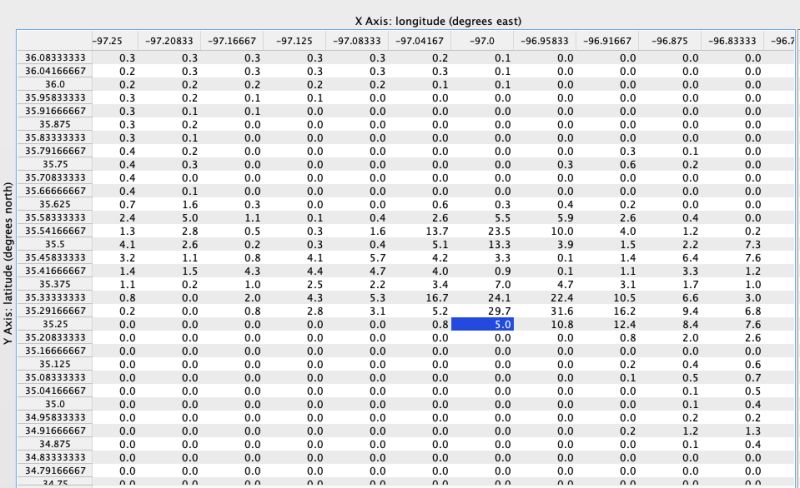
Task: Click the 24.1 value cell
Action: tap(482, 298)
